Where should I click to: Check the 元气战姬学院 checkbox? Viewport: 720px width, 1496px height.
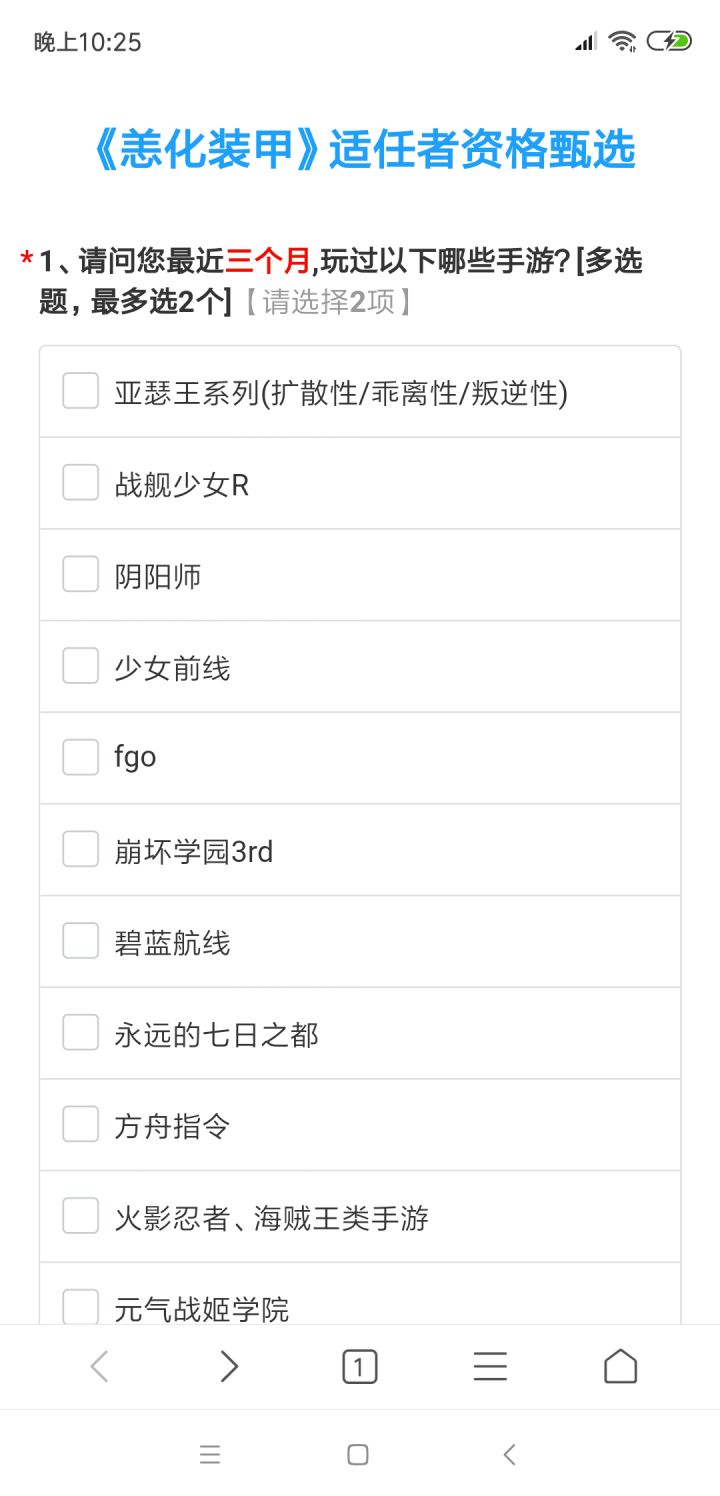click(x=81, y=1307)
